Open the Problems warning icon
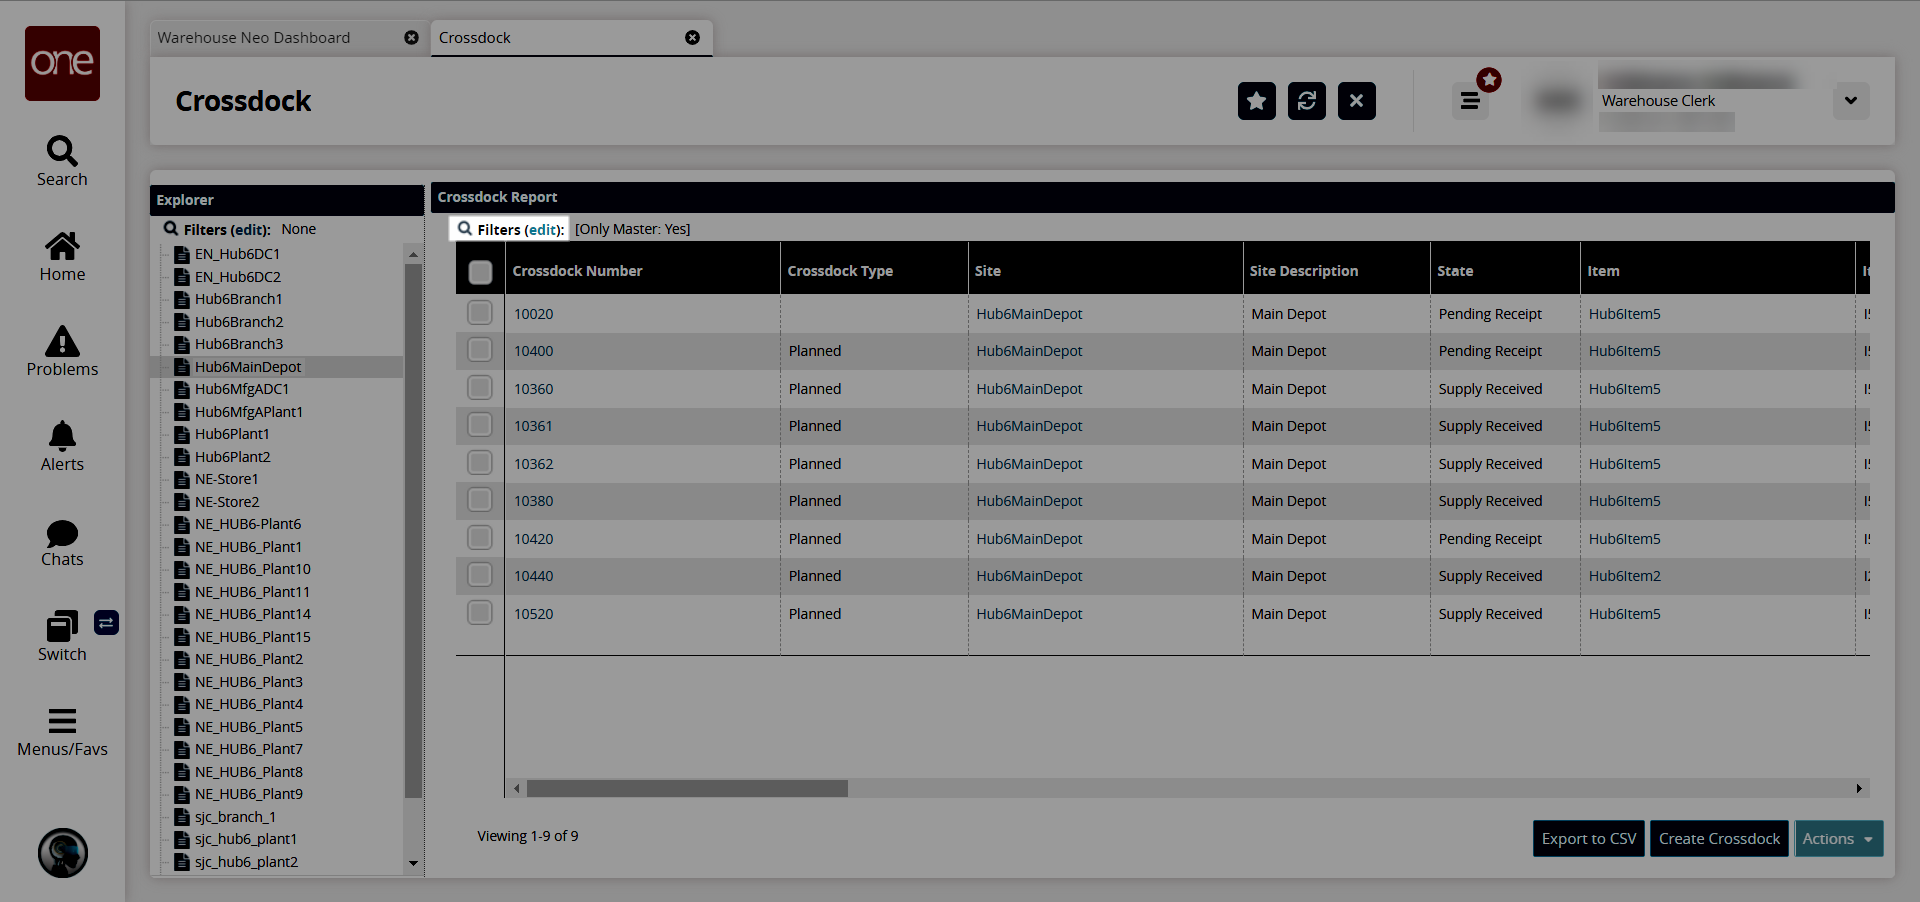Image resolution: width=1920 pixels, height=902 pixels. (x=62, y=351)
